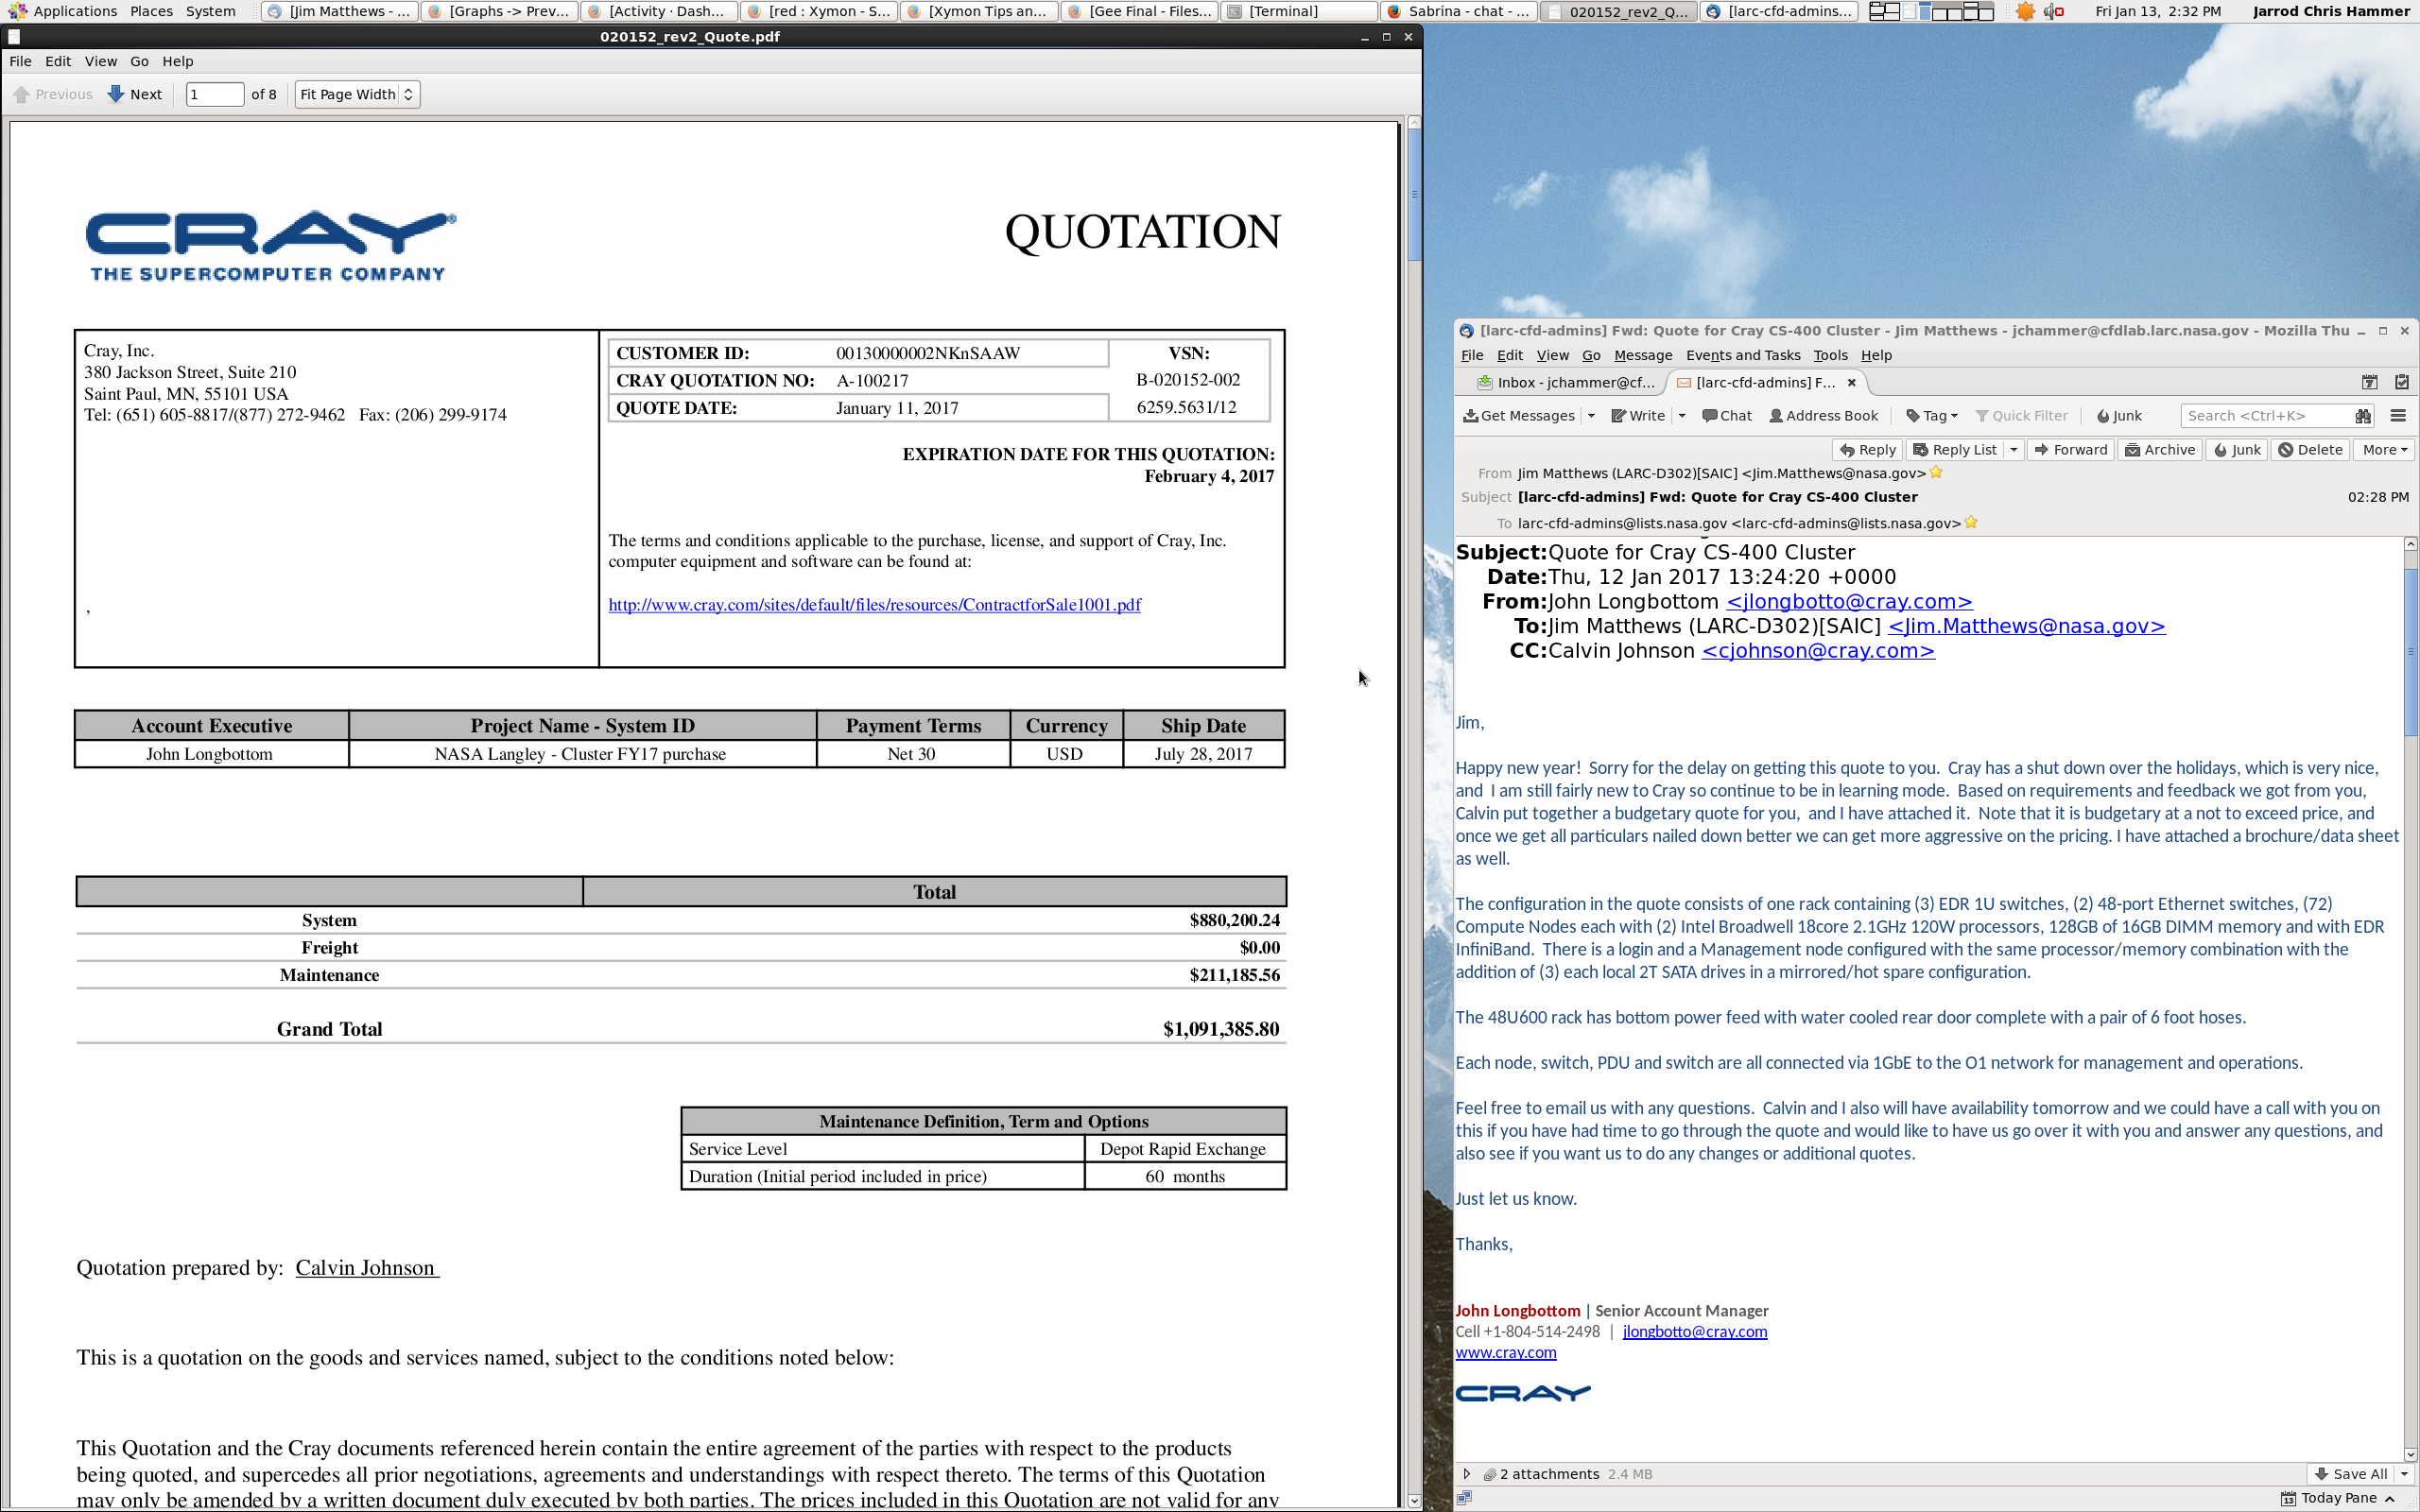
Task: Expand the attachments list
Action: (x=1466, y=1474)
